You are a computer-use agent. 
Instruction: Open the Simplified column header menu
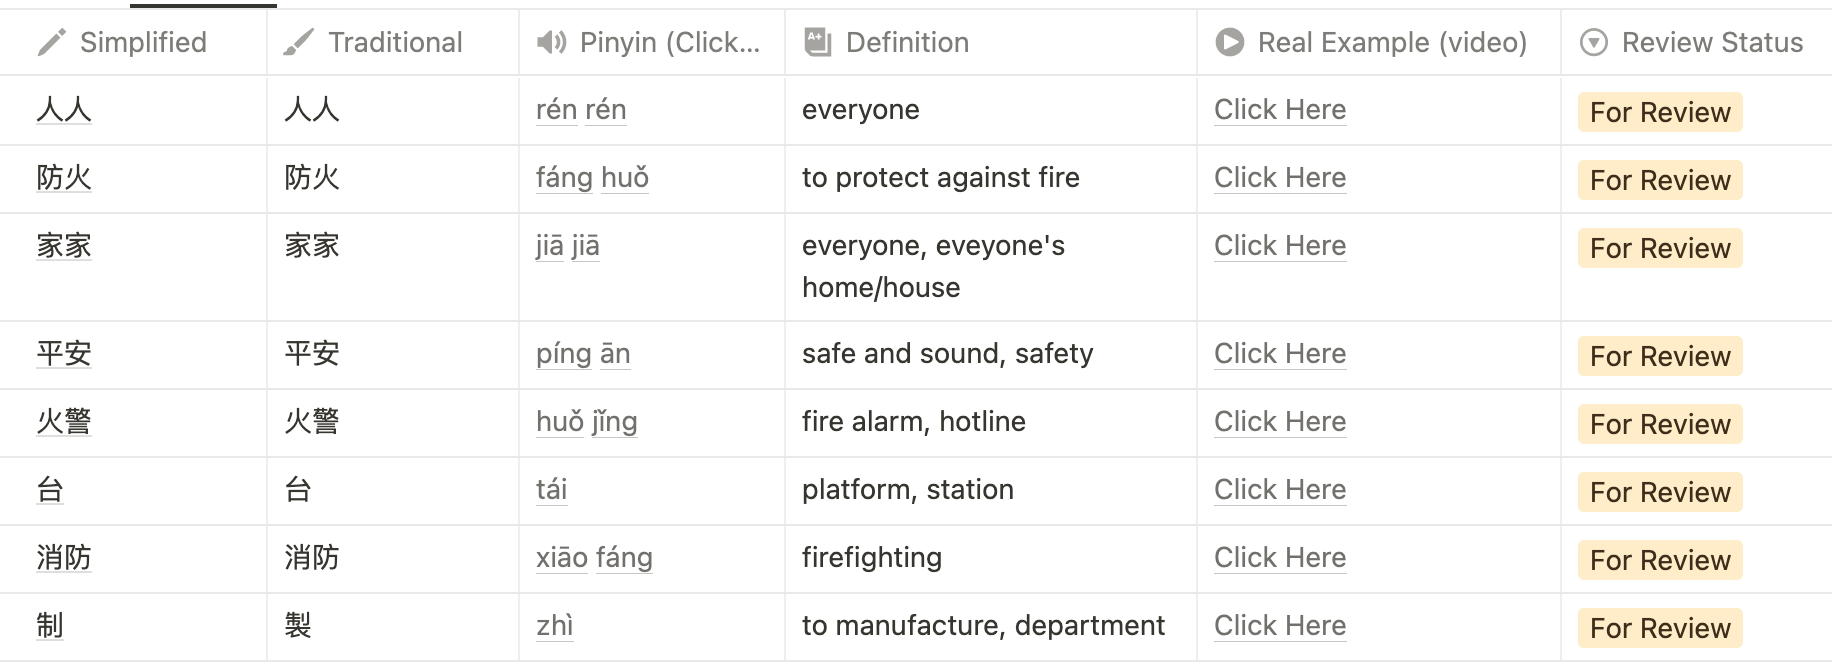[x=143, y=42]
